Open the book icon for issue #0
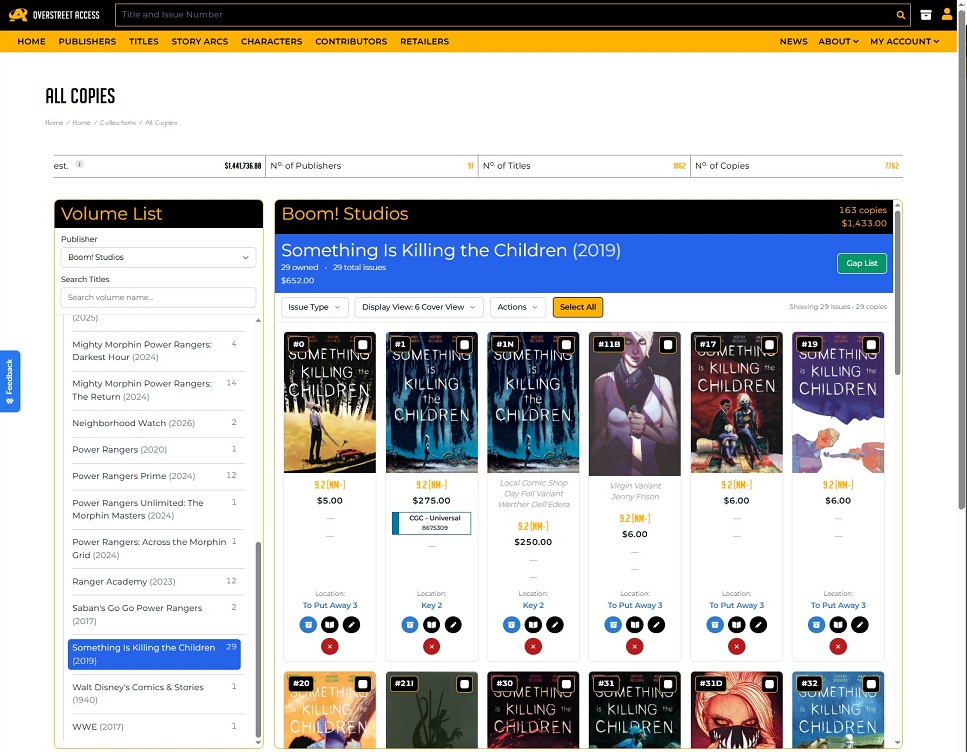This screenshot has height=752, width=967. pyautogui.click(x=330, y=625)
